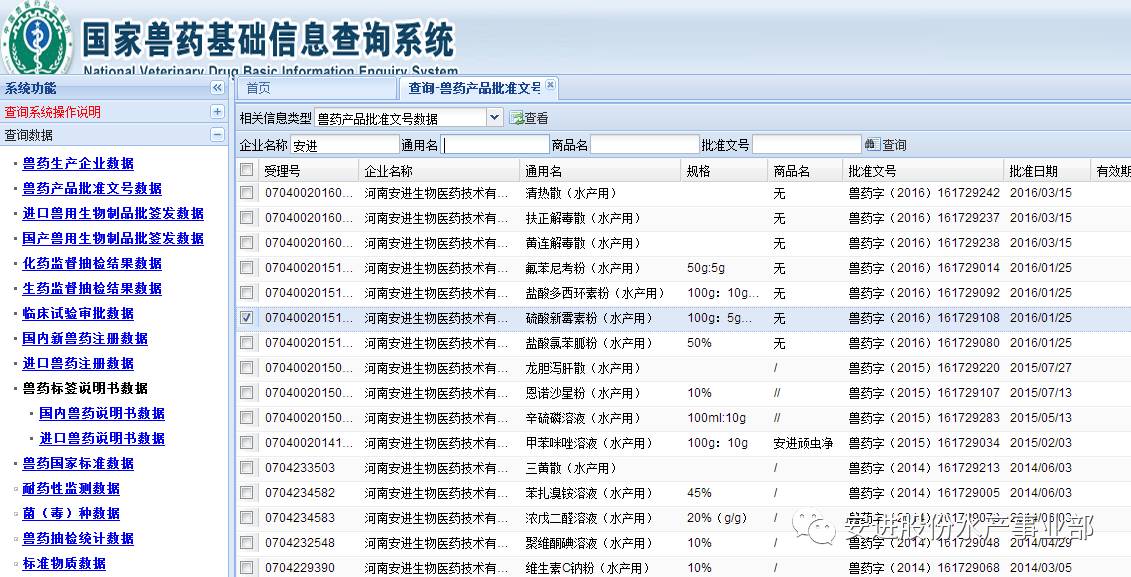
Task: Open 国内兽药说明书数据 link
Action: coord(102,413)
